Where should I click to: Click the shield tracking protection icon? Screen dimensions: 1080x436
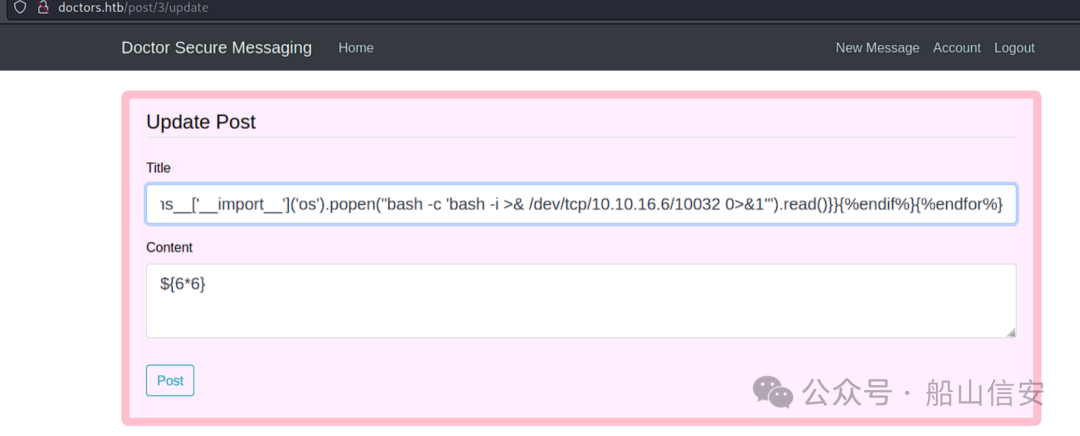tap(20, 8)
